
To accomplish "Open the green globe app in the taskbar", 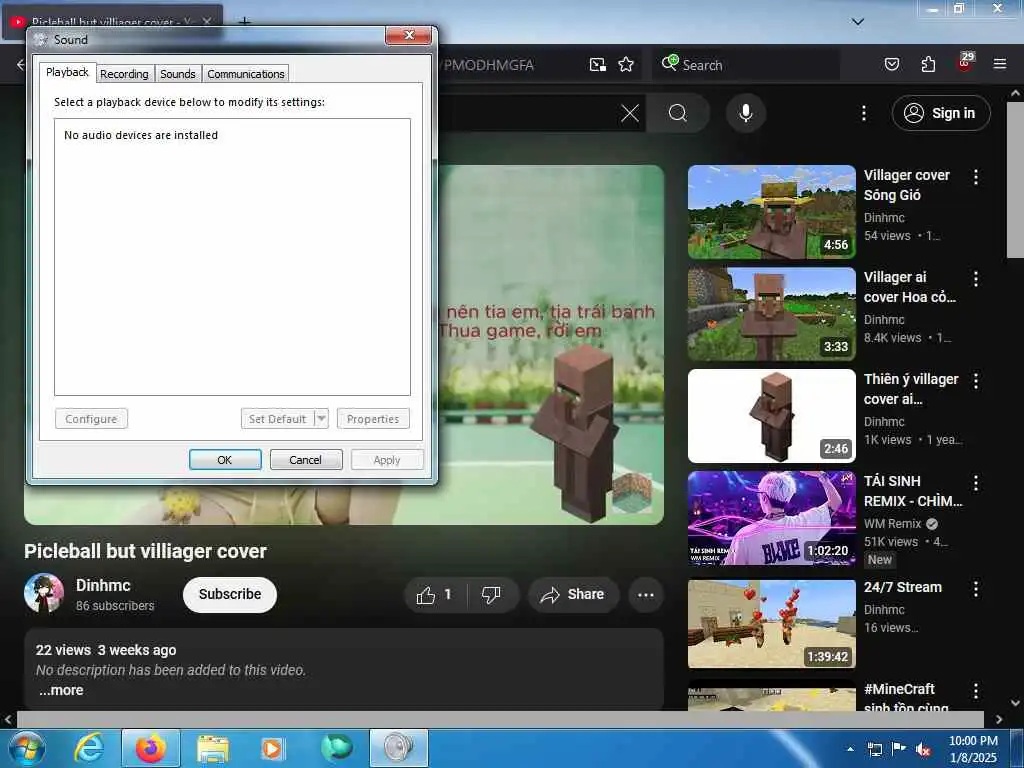I will 336,748.
